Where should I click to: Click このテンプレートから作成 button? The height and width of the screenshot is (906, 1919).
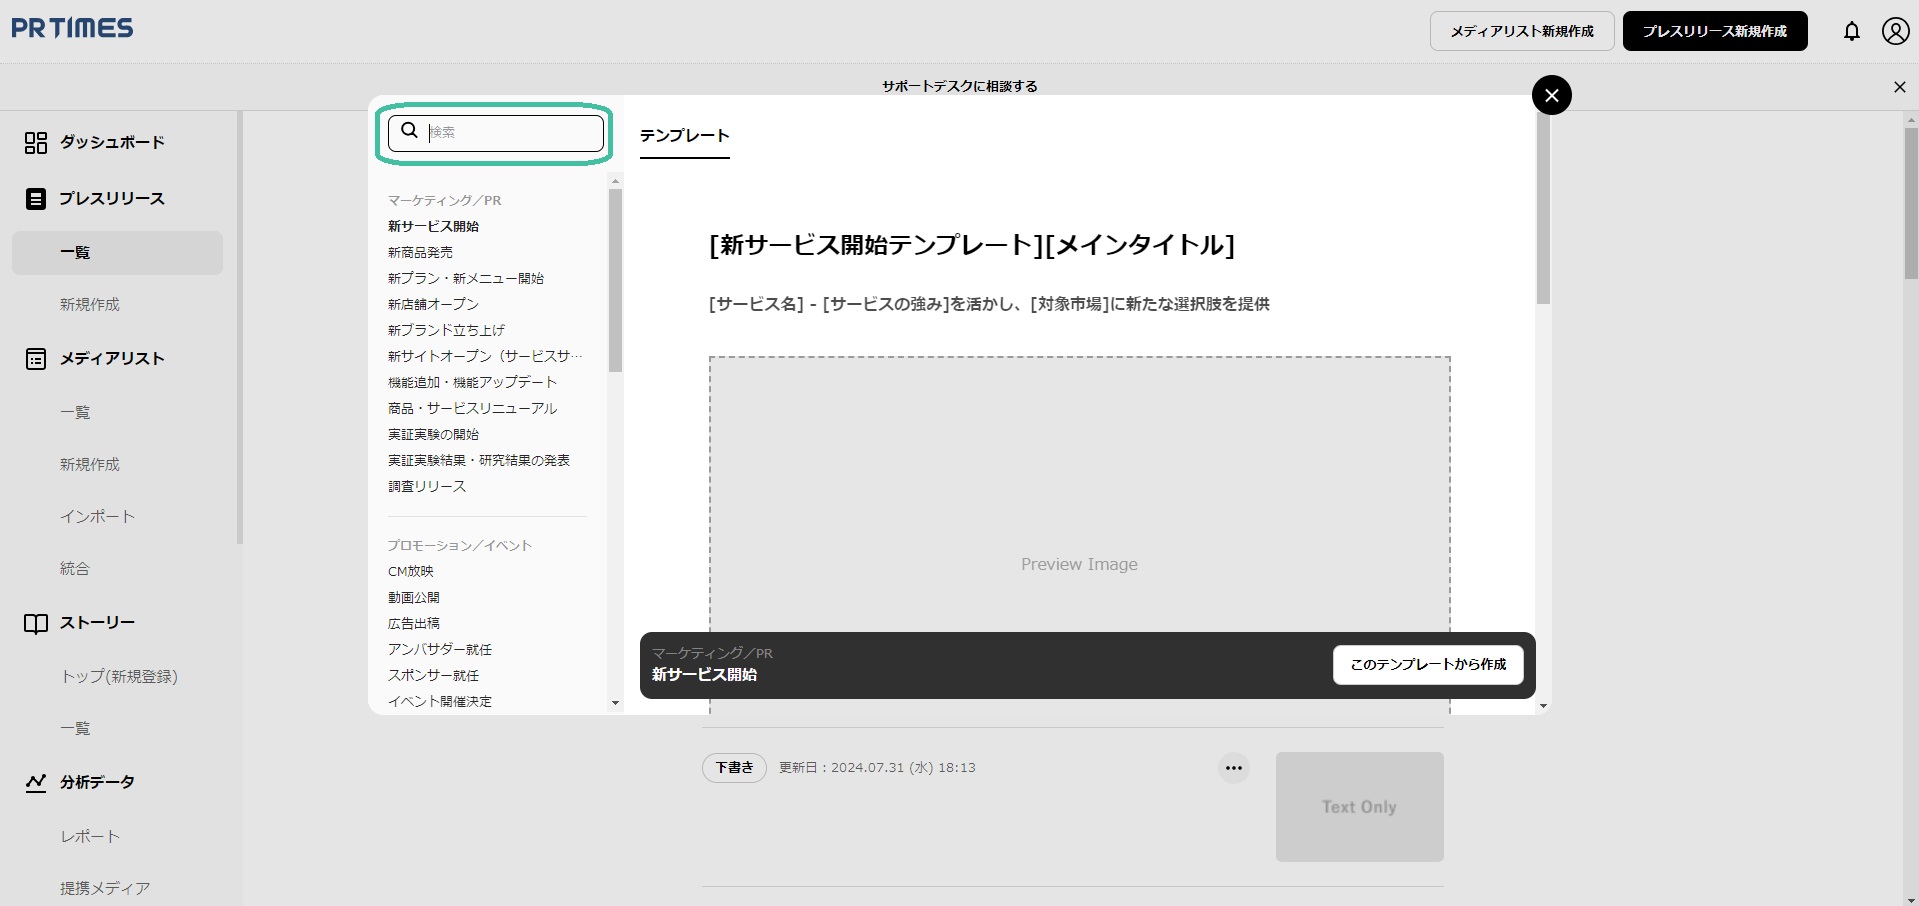[x=1427, y=665]
